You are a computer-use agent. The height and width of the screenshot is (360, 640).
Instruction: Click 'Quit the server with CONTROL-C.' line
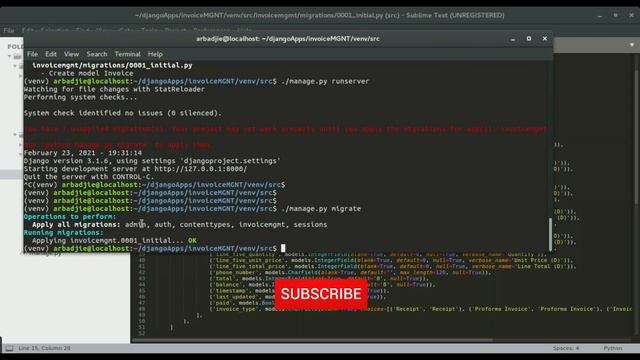(x=89, y=177)
